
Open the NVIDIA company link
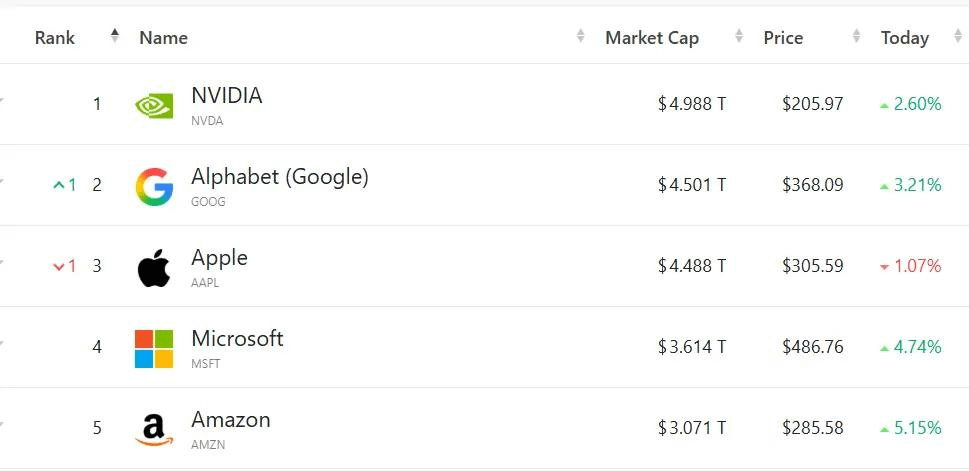tap(227, 96)
